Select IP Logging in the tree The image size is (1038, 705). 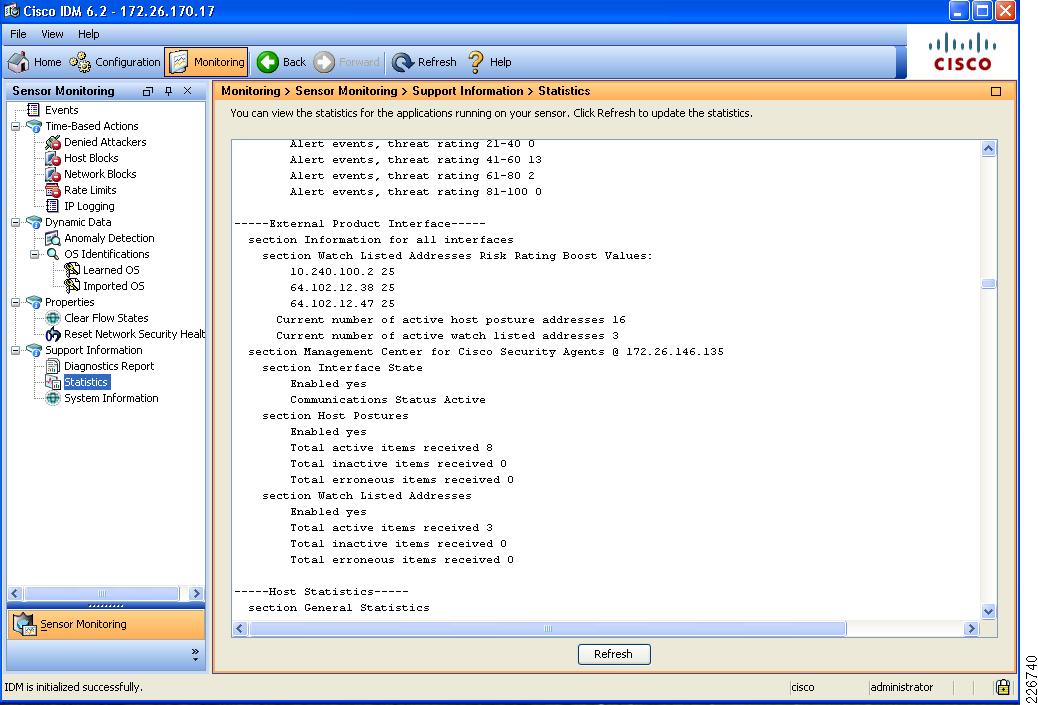tap(91, 206)
